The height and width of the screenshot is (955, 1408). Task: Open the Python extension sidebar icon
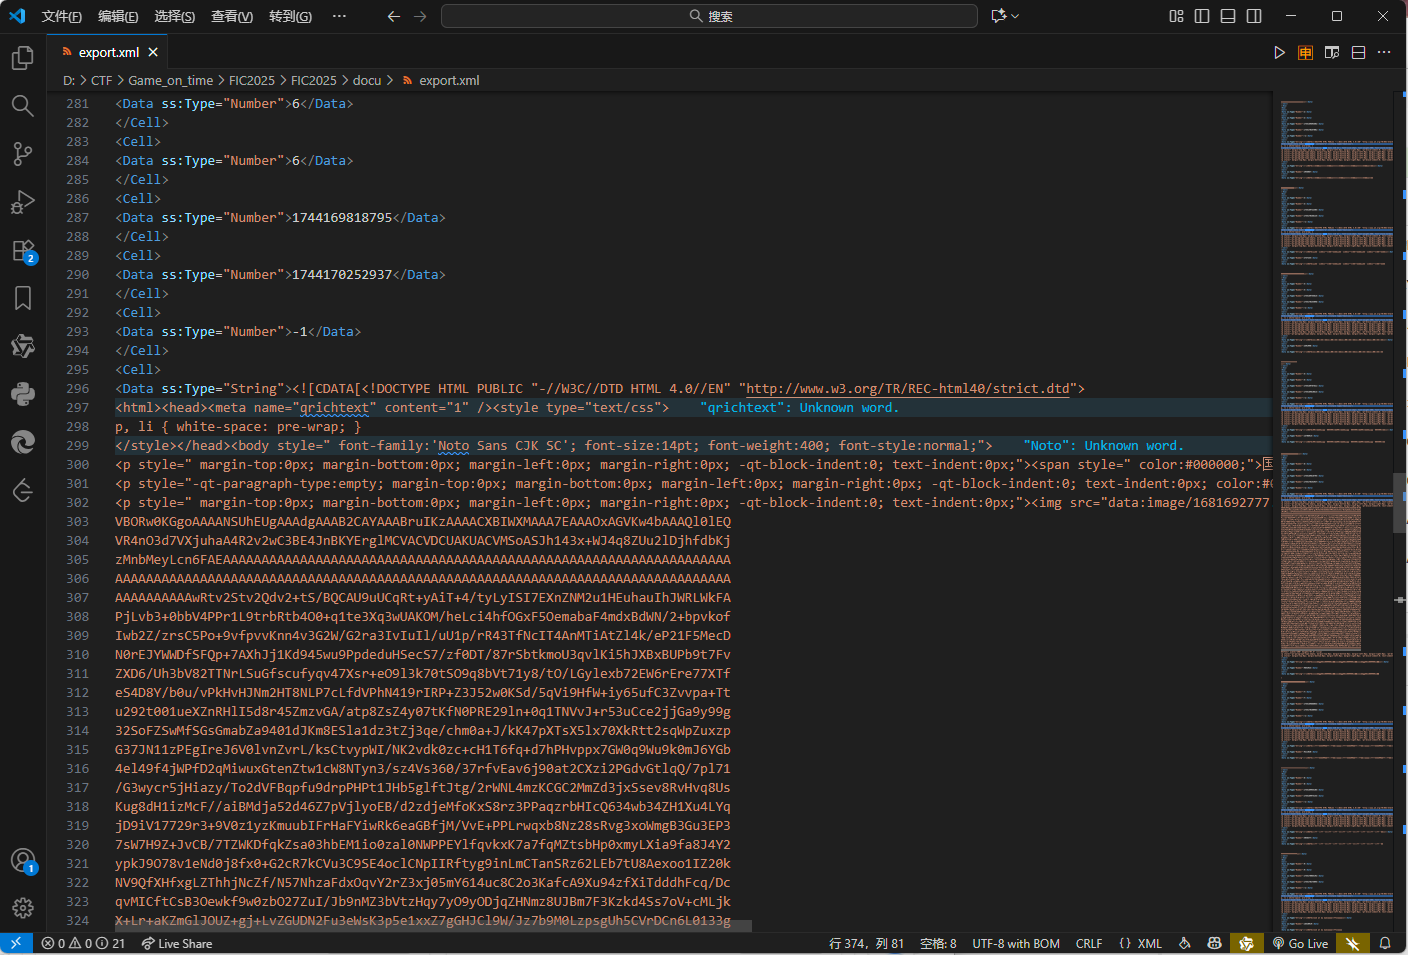pyautogui.click(x=22, y=394)
